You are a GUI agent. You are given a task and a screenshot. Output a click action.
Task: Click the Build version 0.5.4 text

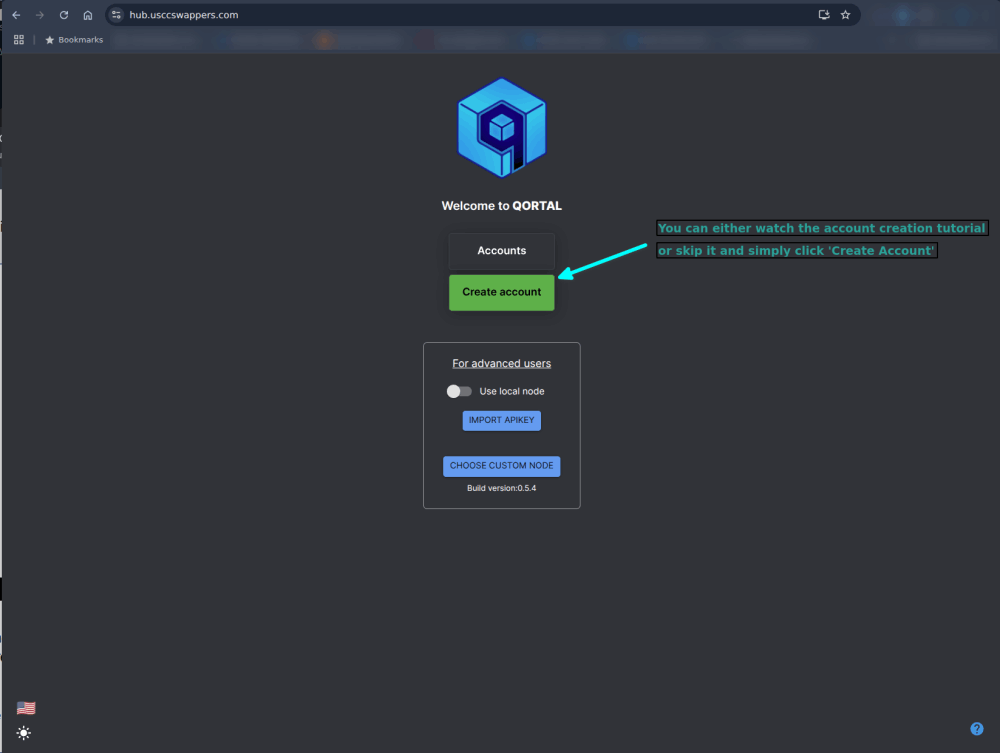(501, 488)
